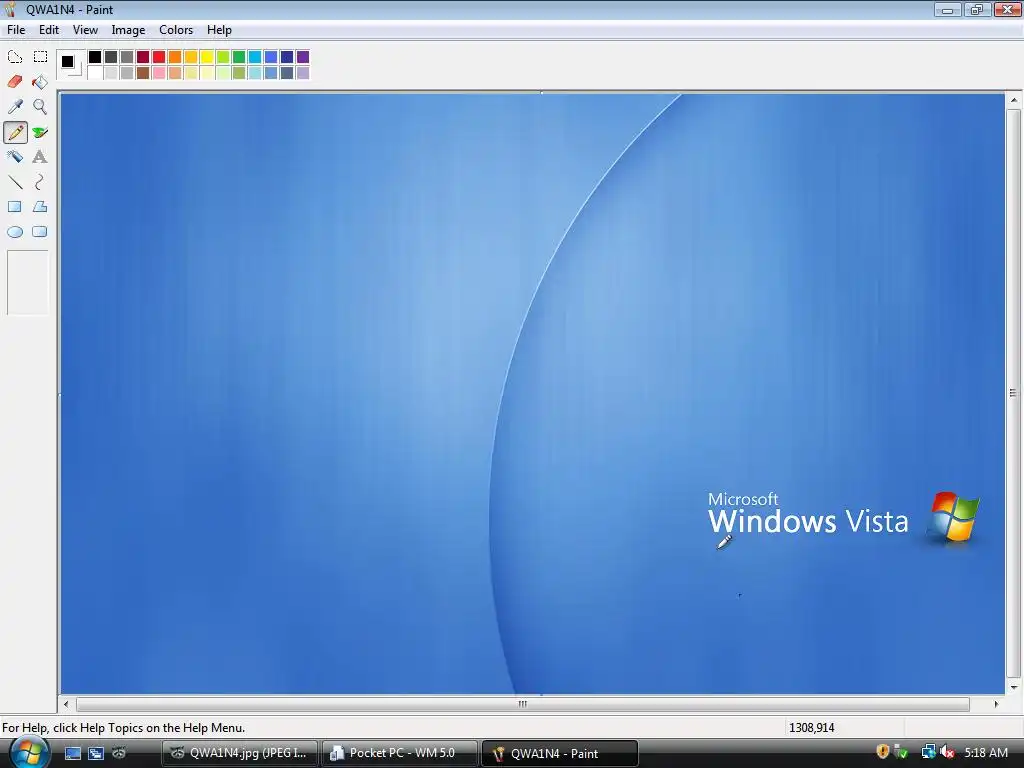This screenshot has width=1024, height=768.
Task: Click the foreground color box
Action: pos(67,61)
